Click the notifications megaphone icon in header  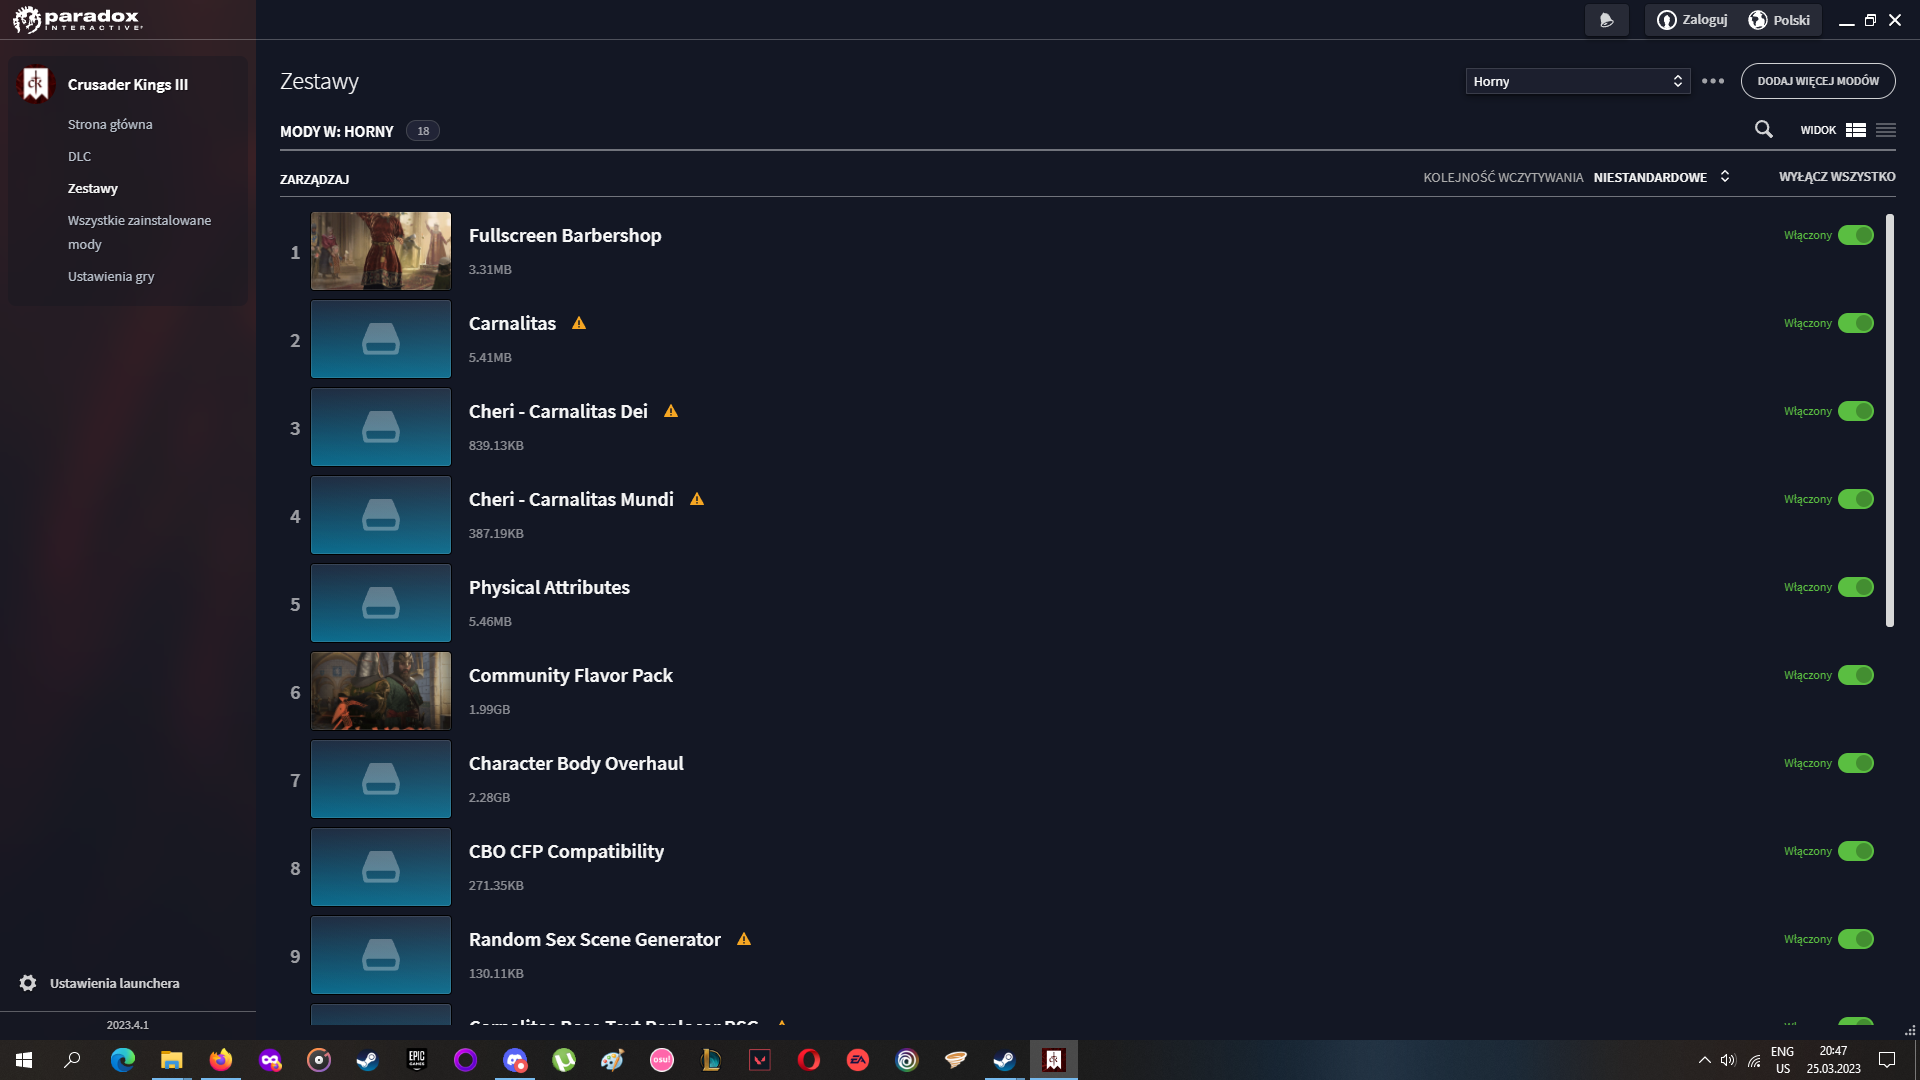tap(1607, 20)
